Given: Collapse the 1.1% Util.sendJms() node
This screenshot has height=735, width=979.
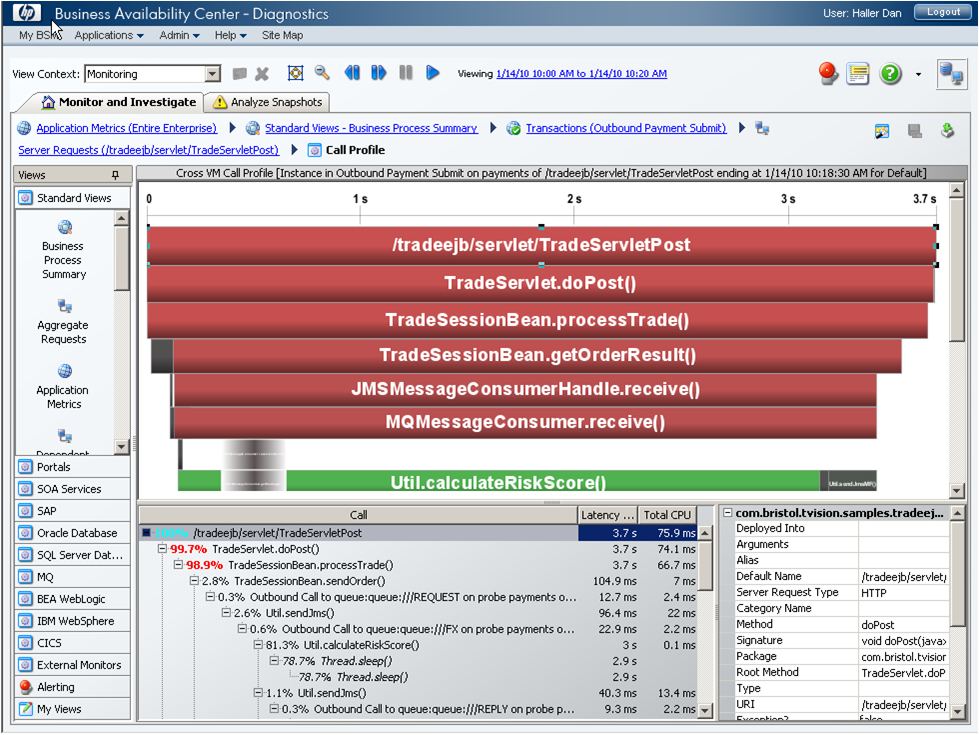Looking at the screenshot, I should (x=258, y=693).
